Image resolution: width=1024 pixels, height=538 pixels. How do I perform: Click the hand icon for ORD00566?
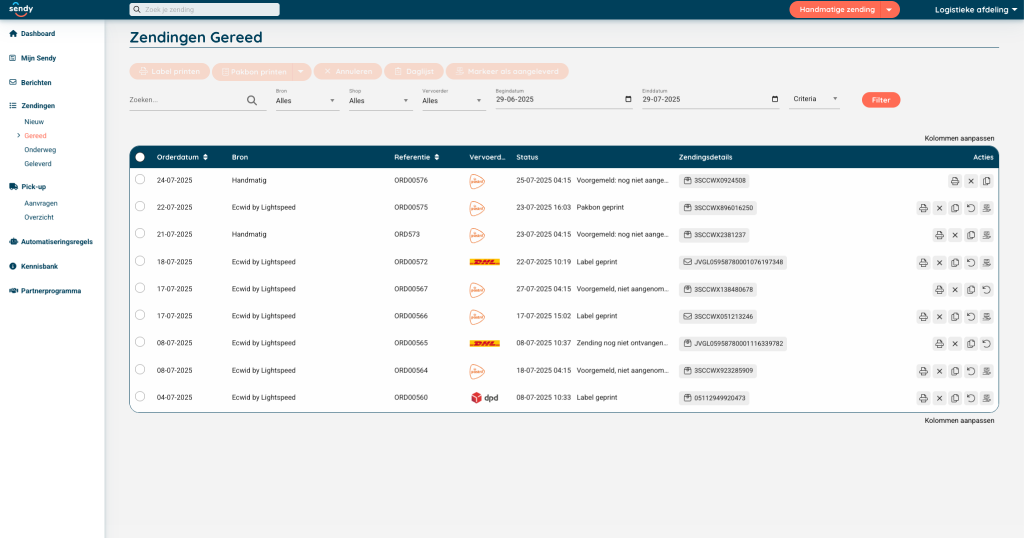[x=987, y=317]
